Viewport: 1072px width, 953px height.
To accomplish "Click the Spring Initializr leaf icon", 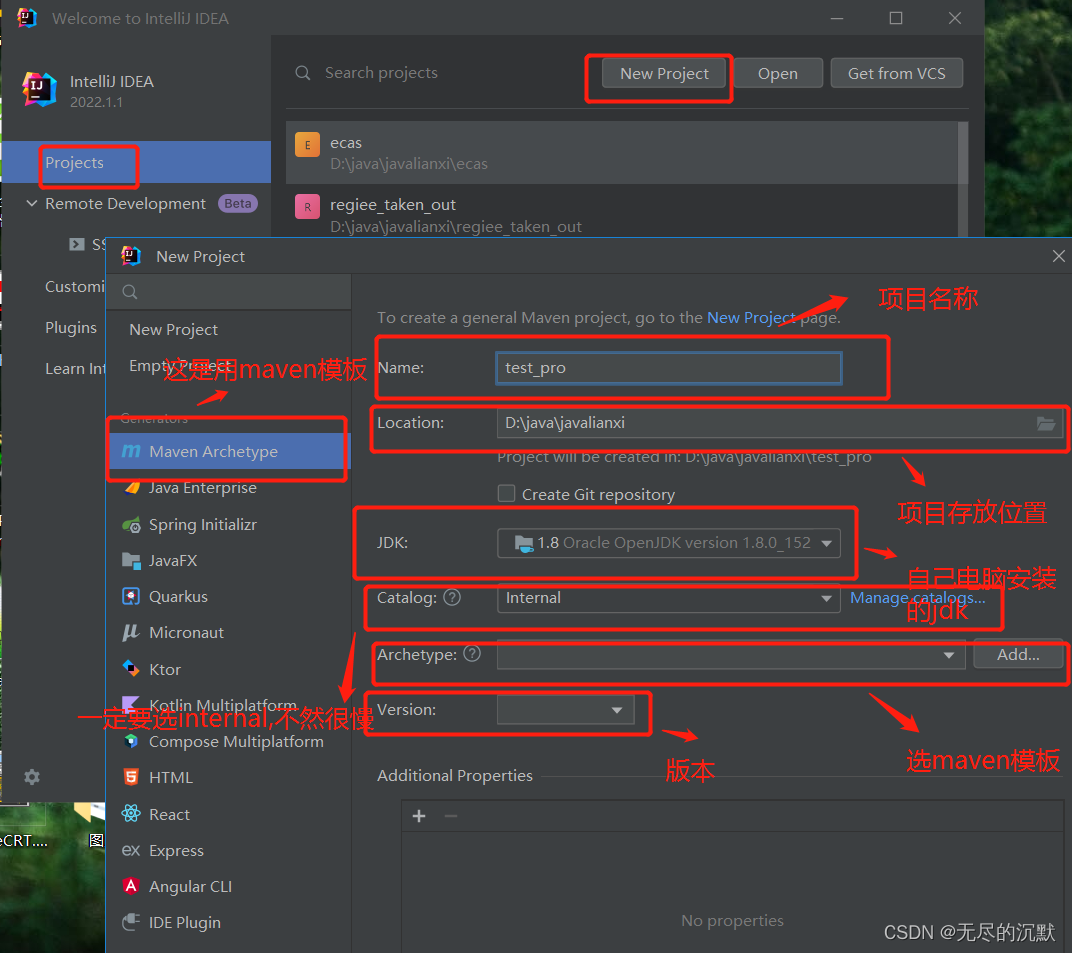I will [131, 525].
